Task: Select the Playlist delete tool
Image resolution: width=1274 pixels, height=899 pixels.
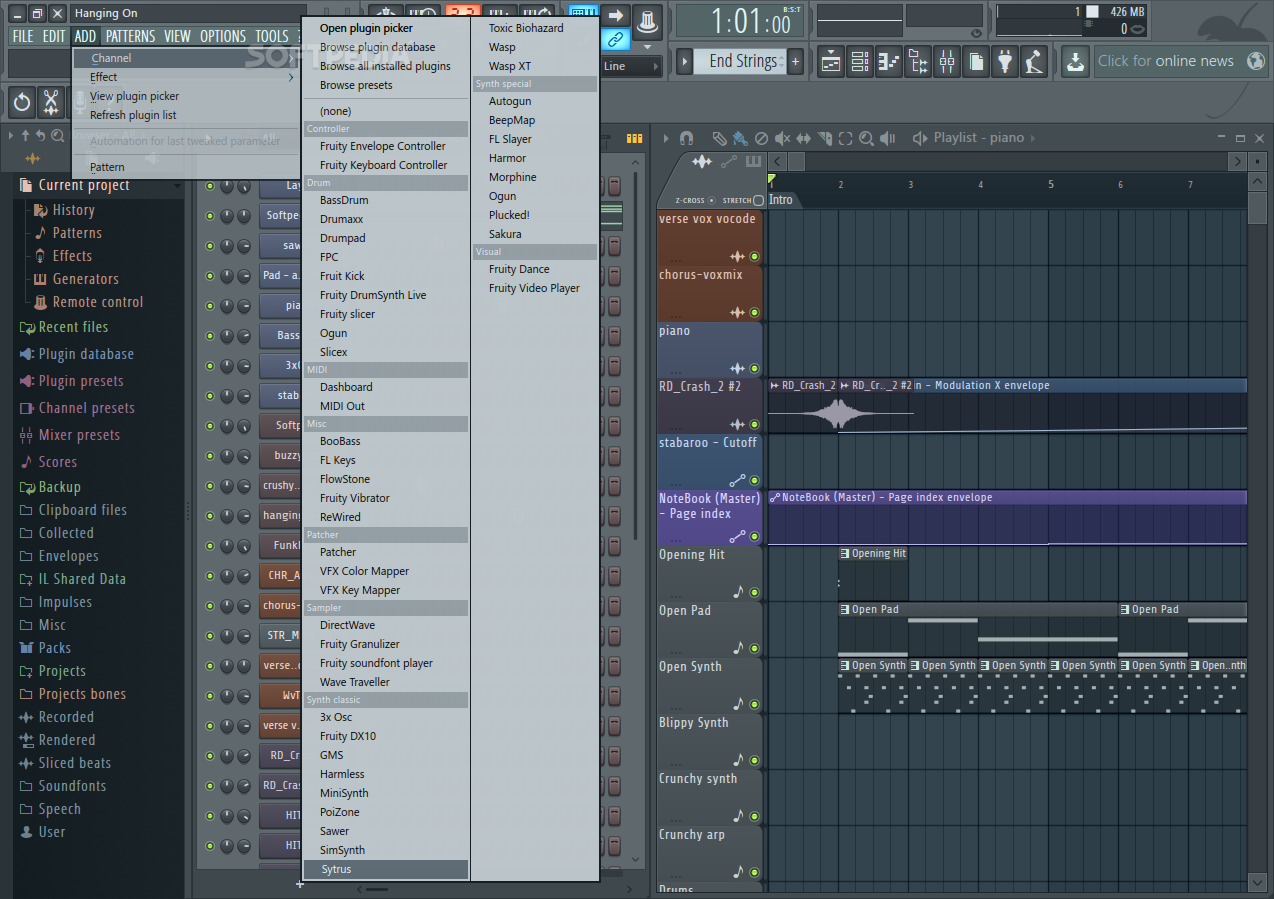Action: (x=761, y=138)
